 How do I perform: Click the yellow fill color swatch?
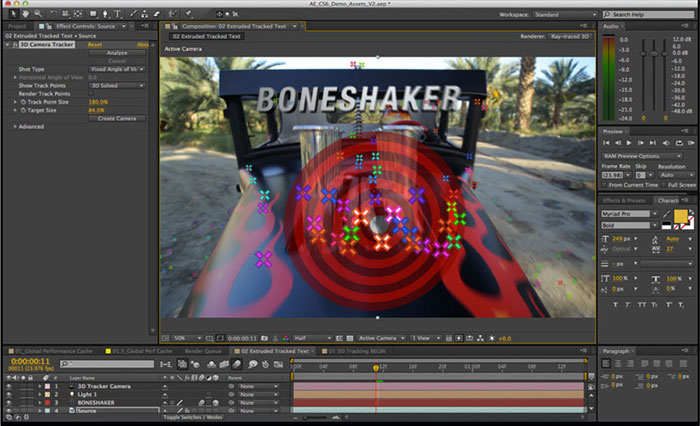[x=680, y=216]
